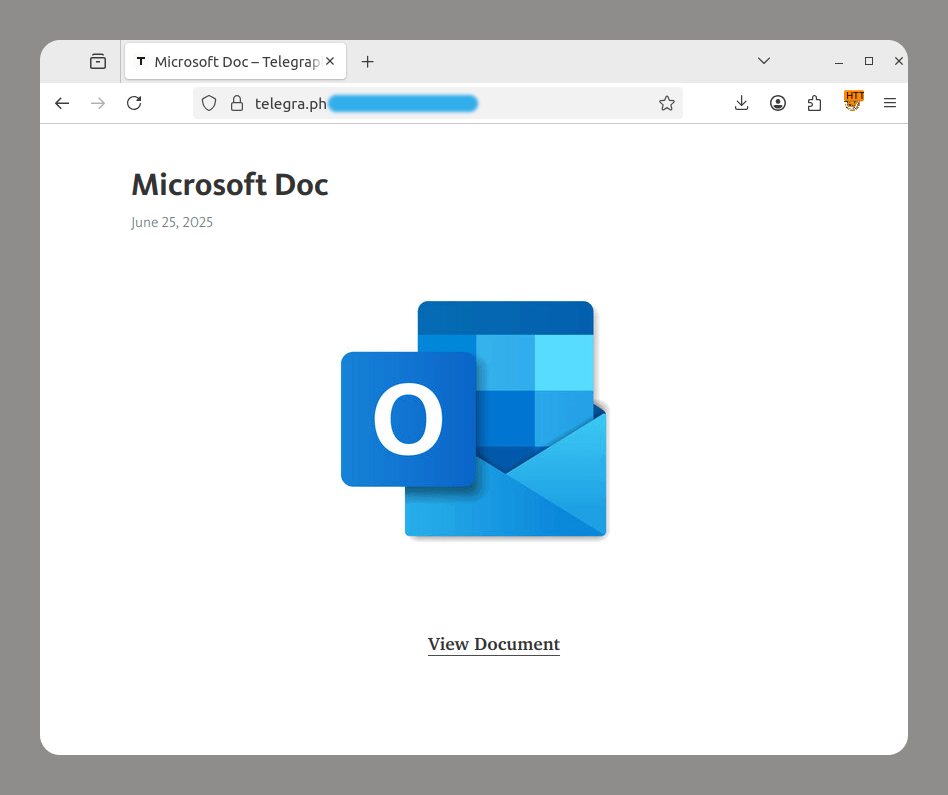Bookmark this page with the star
Viewport: 948px width, 795px height.
[x=667, y=103]
